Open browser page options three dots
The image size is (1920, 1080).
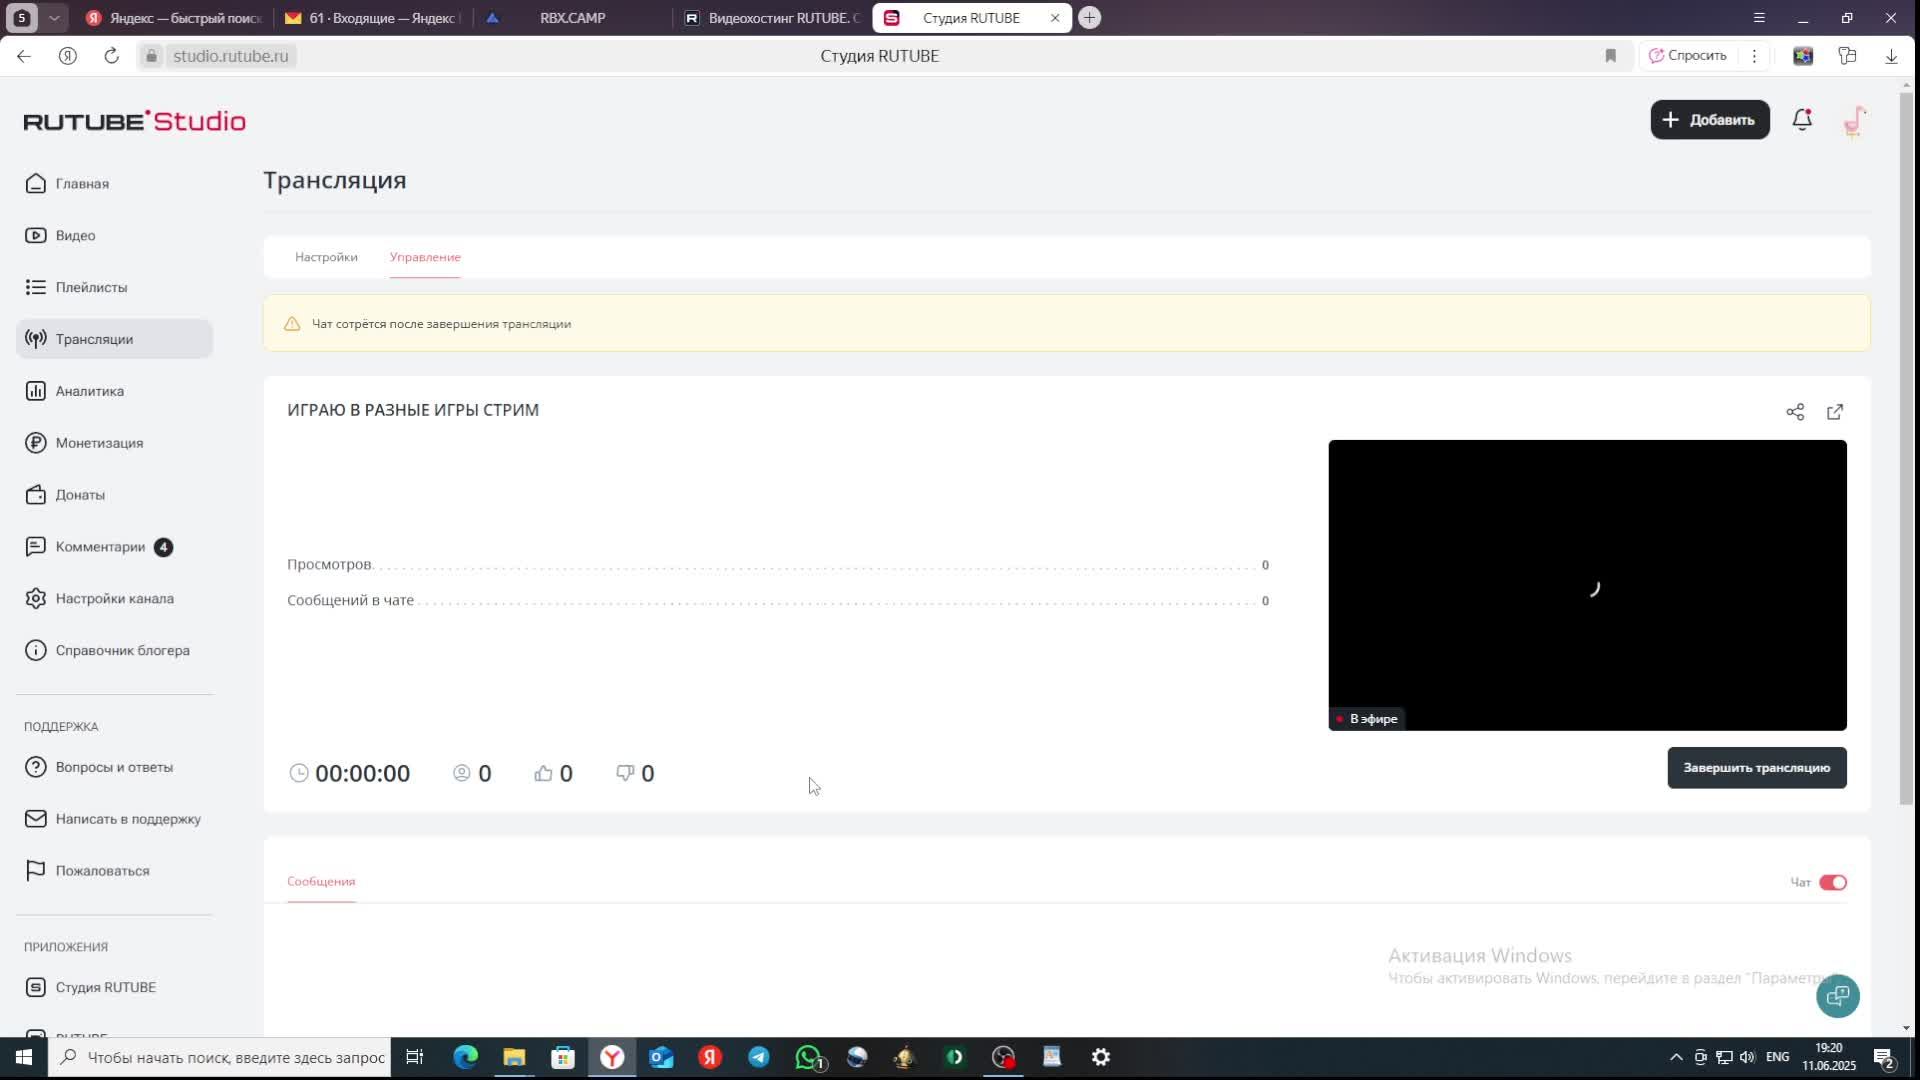click(1754, 56)
